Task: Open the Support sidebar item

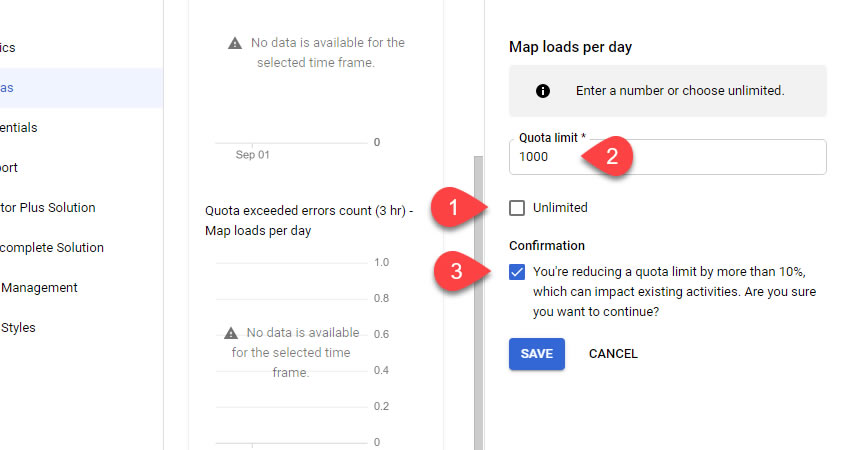Action: click(20, 168)
